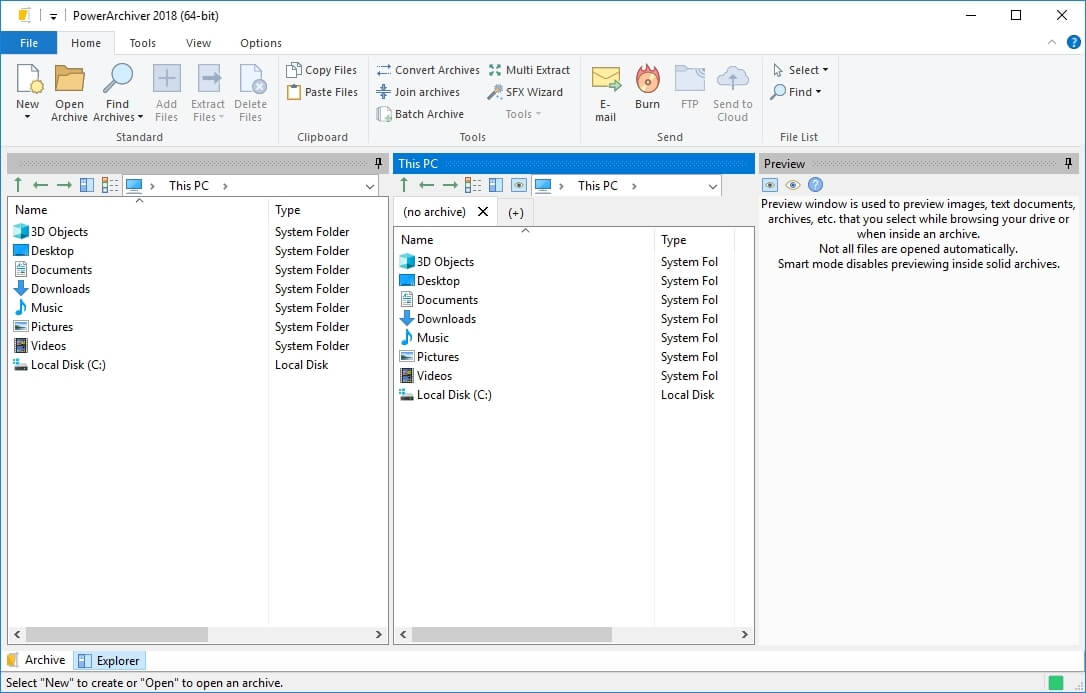Toggle the first eye button in Preview panel
The width and height of the screenshot is (1086, 693).
pyautogui.click(x=769, y=185)
